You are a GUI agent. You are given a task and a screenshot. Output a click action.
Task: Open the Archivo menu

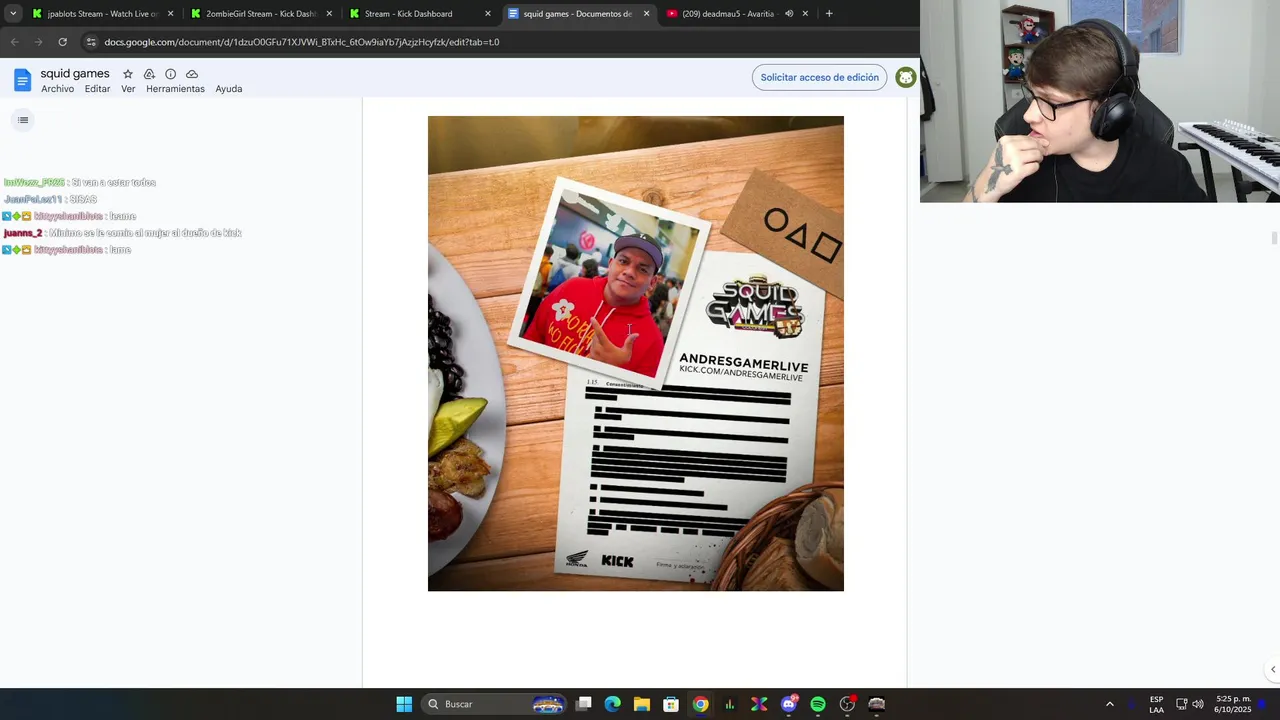point(57,89)
